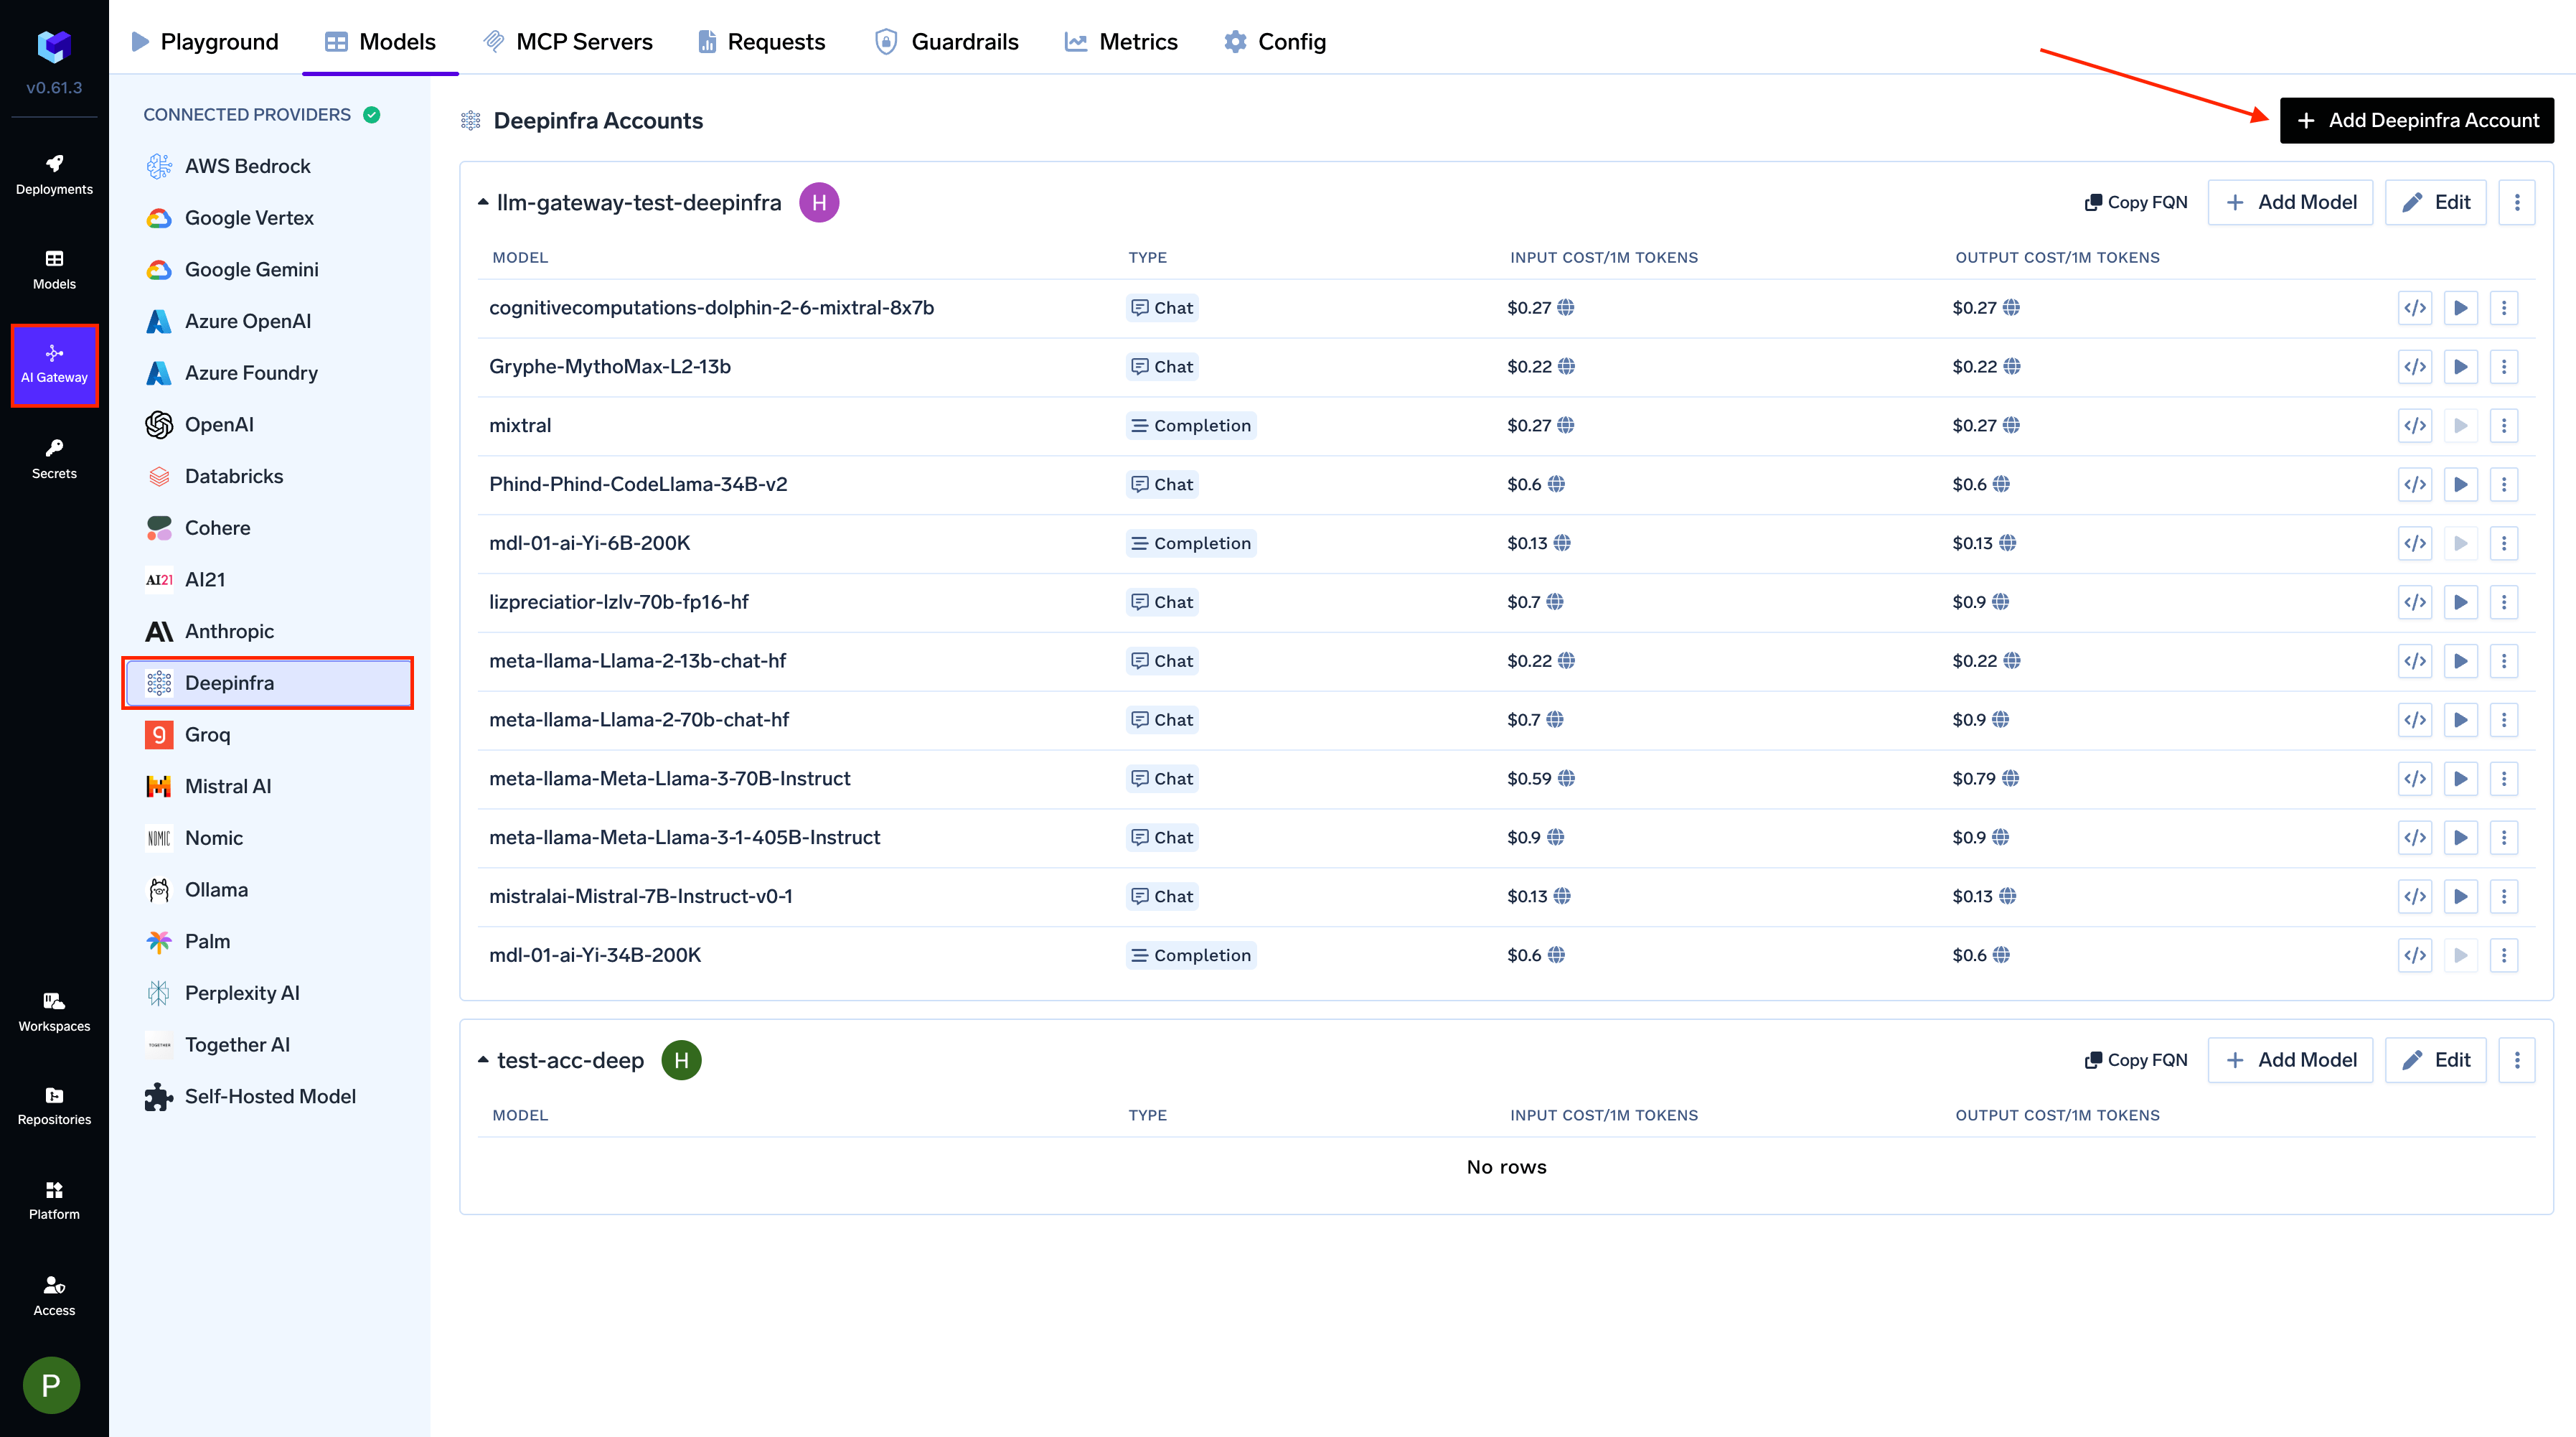The image size is (2576, 1437).
Task: Open kebab menu for llm-gateway-test-deepinfra account
Action: pos(2517,203)
